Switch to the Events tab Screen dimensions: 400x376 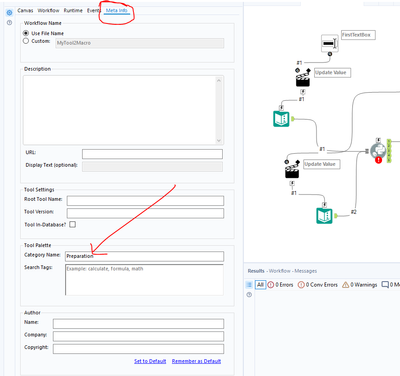[94, 10]
